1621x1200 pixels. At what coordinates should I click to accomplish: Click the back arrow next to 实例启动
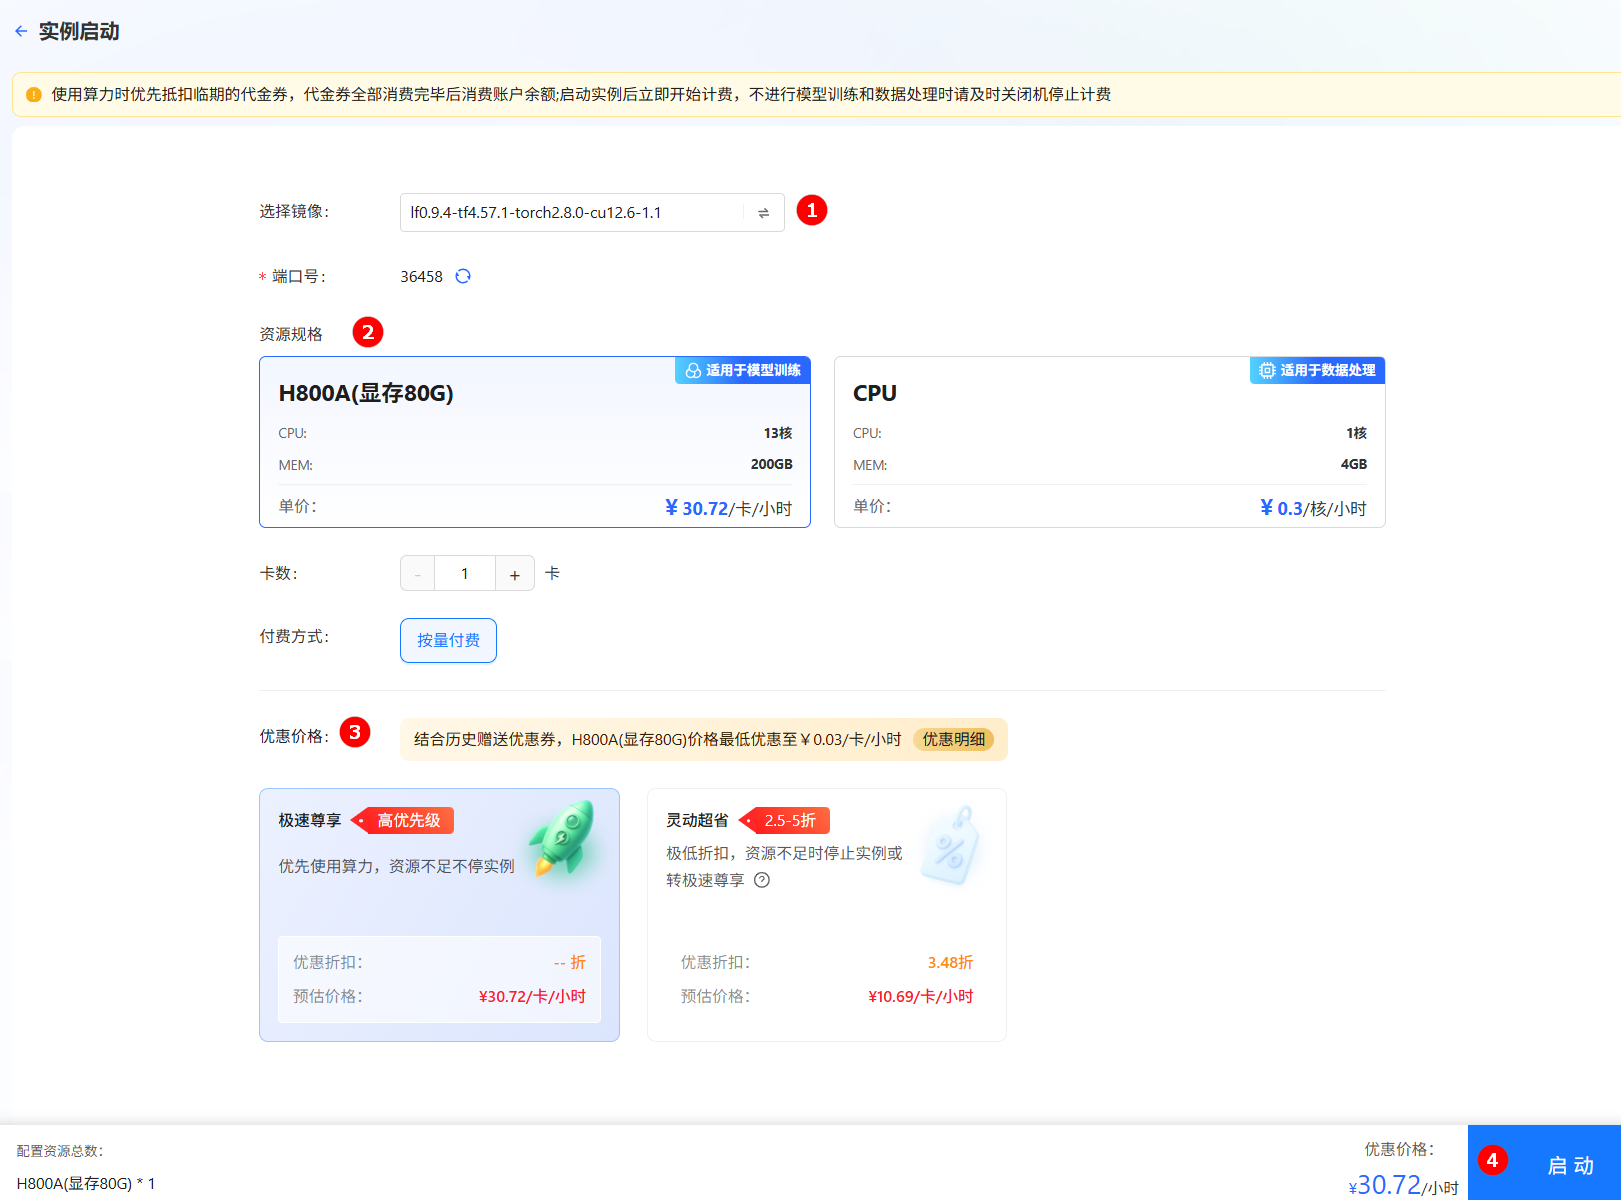21,31
